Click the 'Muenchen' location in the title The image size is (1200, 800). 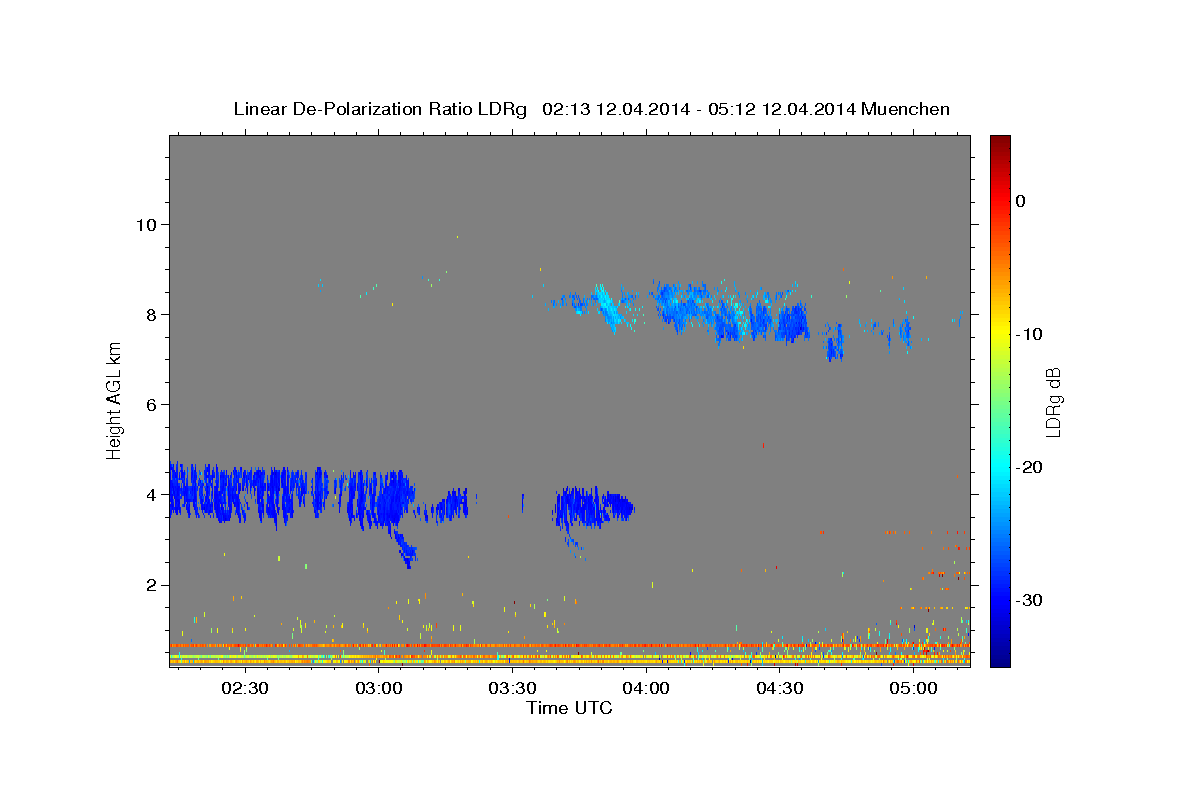[906, 109]
